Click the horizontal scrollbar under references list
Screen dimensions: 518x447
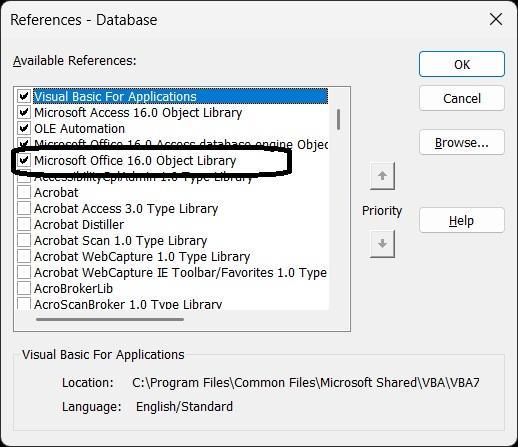point(110,319)
